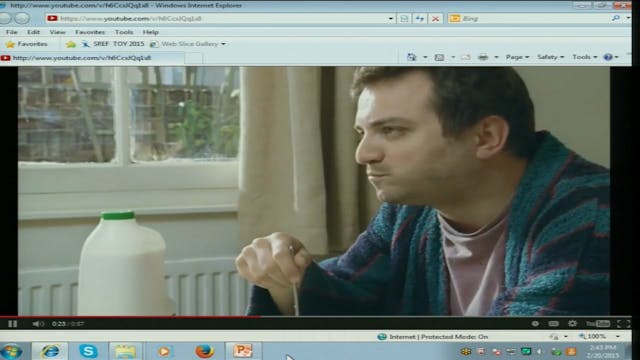640x360 pixels.
Task: Mute the video volume speaker icon
Action: [x=38, y=324]
